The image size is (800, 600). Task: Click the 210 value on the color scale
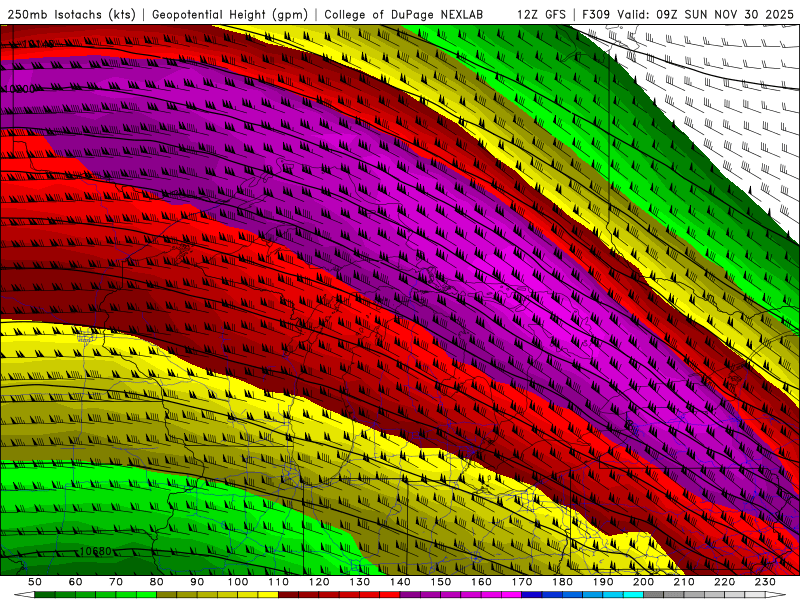click(684, 582)
